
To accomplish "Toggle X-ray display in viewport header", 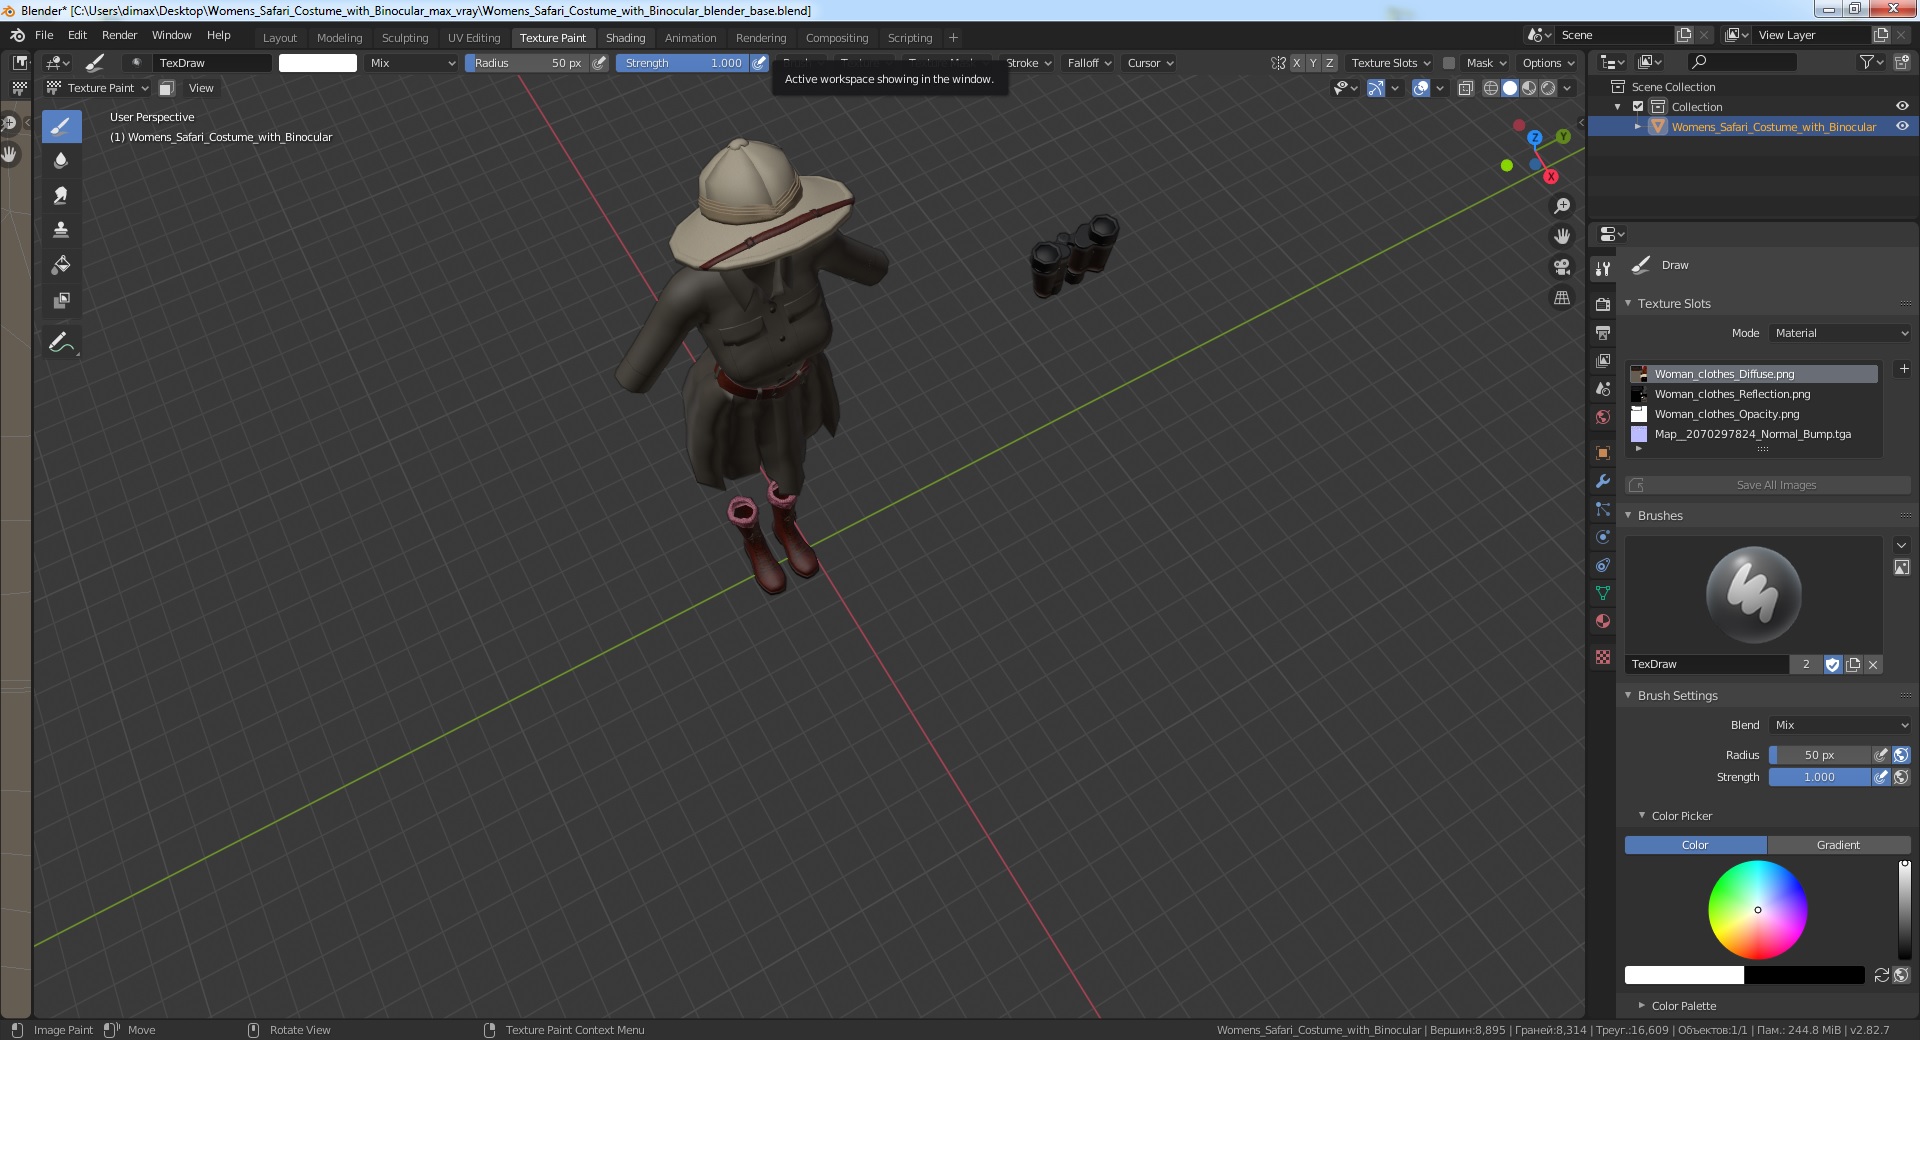I will 1465,88.
